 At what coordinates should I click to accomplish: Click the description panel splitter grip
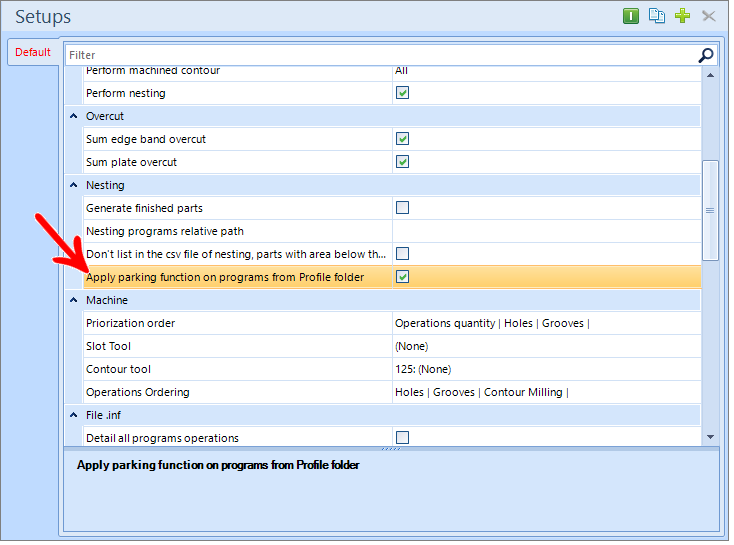coord(393,451)
